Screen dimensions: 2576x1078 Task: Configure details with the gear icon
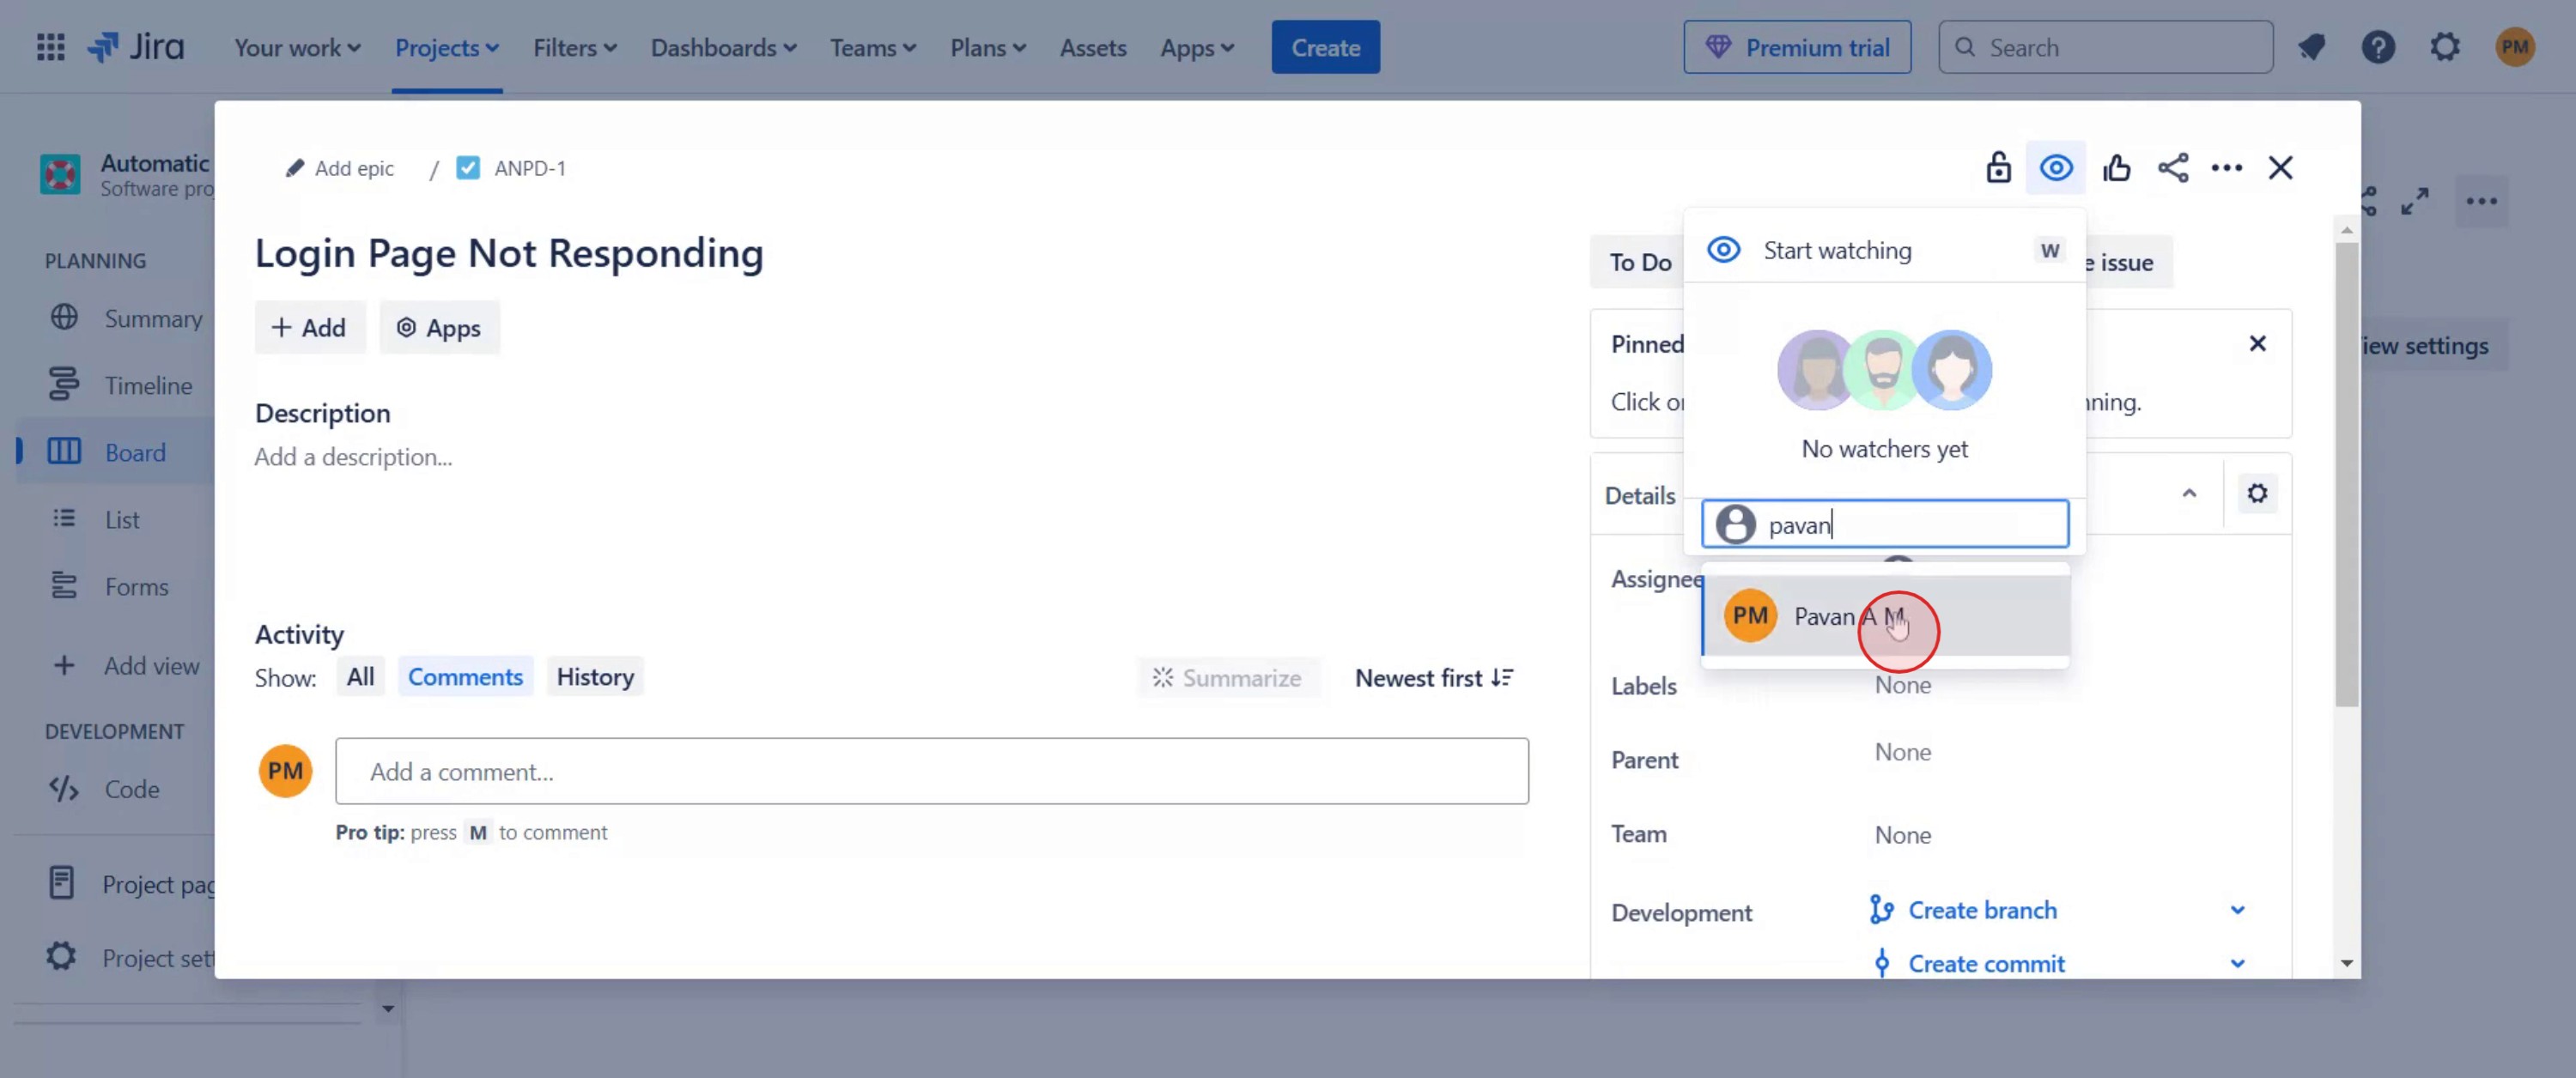point(2257,494)
